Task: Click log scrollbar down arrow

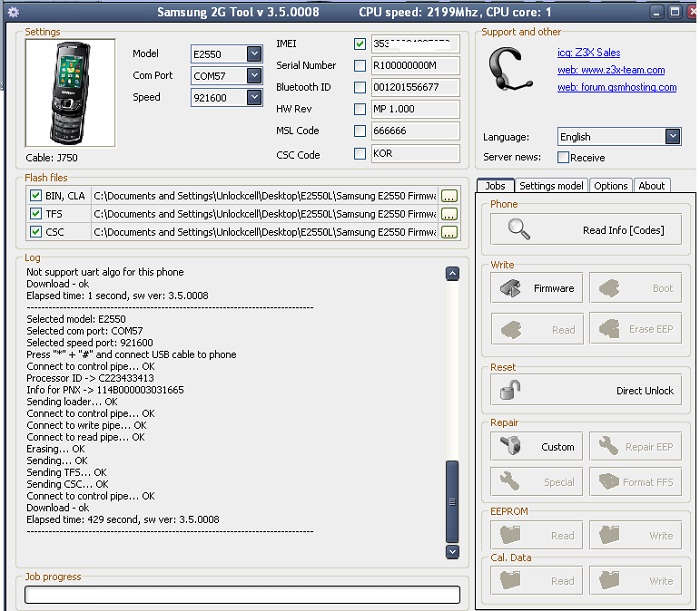Action: (x=452, y=552)
